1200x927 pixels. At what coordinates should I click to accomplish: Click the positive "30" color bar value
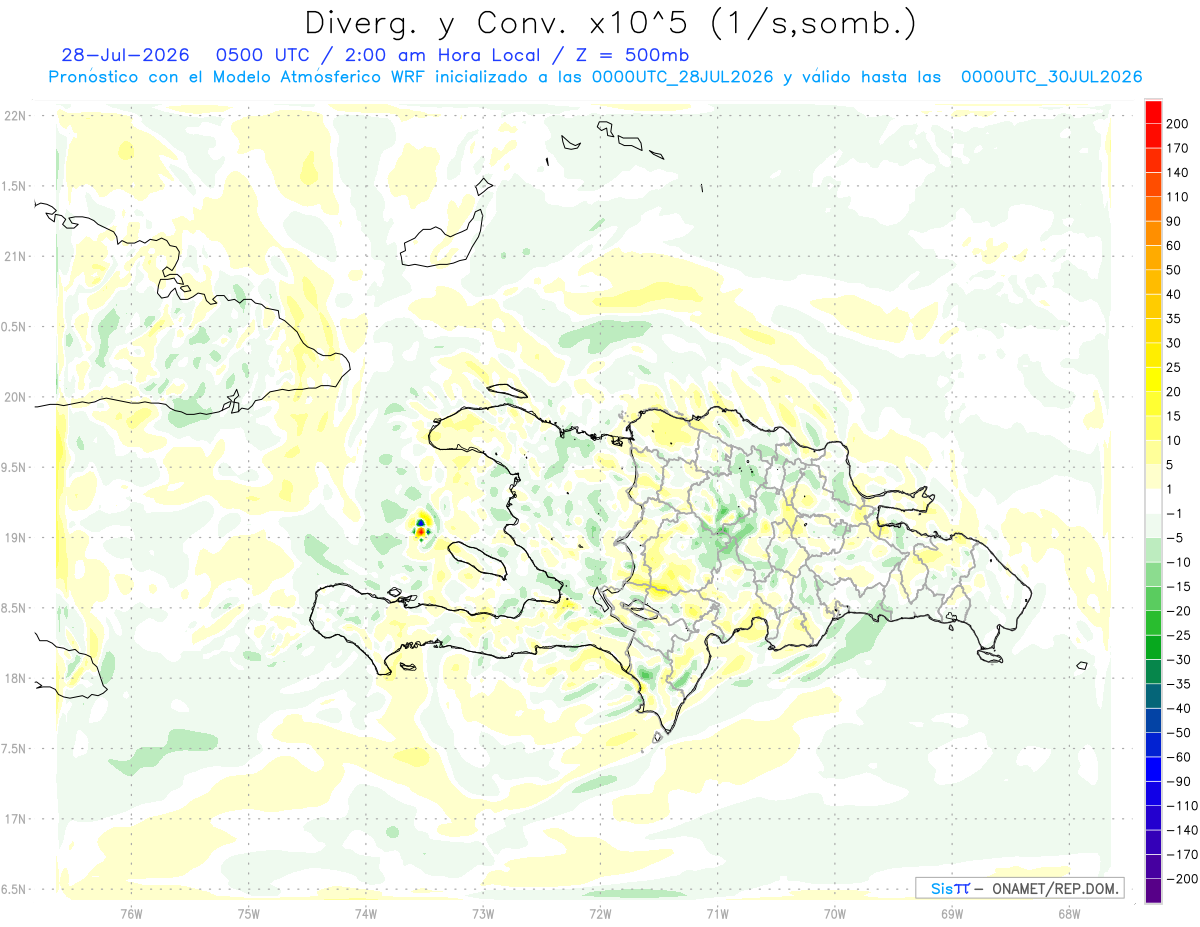tap(1174, 343)
